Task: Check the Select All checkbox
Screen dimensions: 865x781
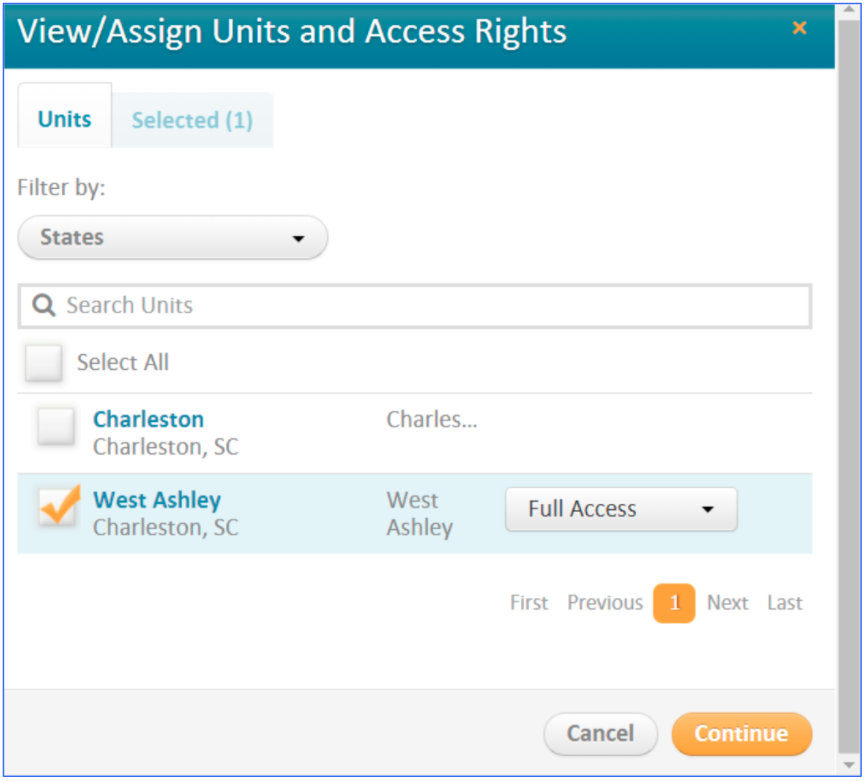Action: pyautogui.click(x=44, y=362)
